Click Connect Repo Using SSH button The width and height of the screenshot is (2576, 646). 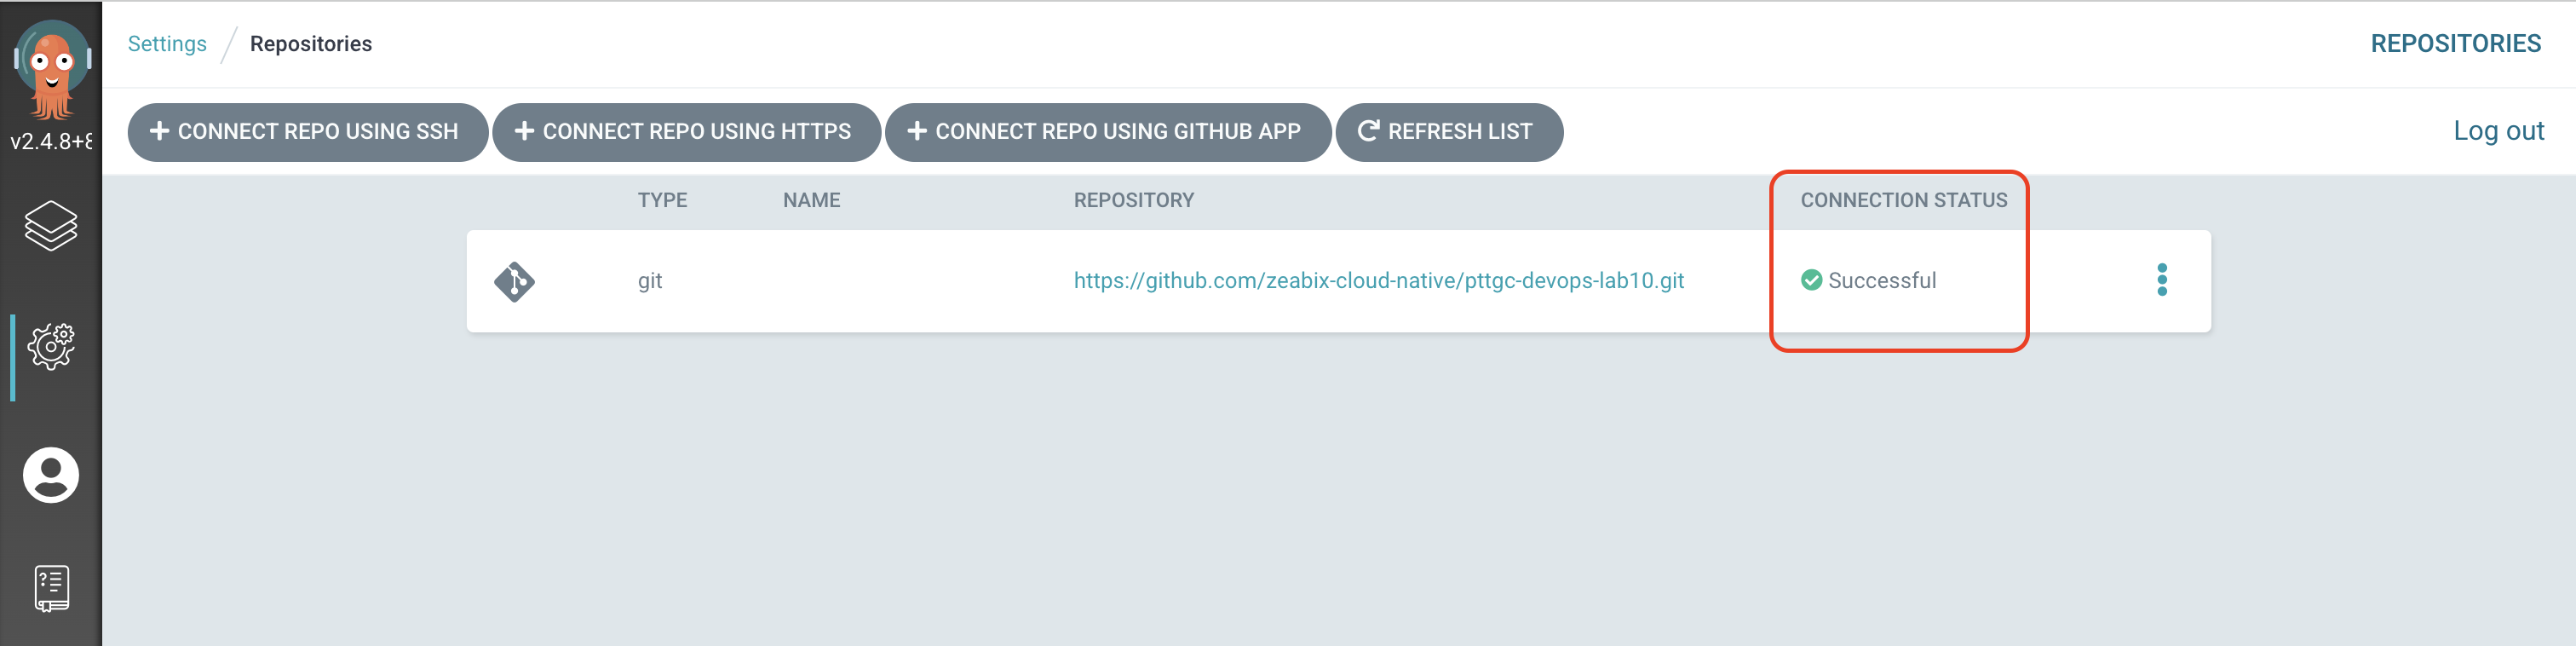tap(308, 132)
